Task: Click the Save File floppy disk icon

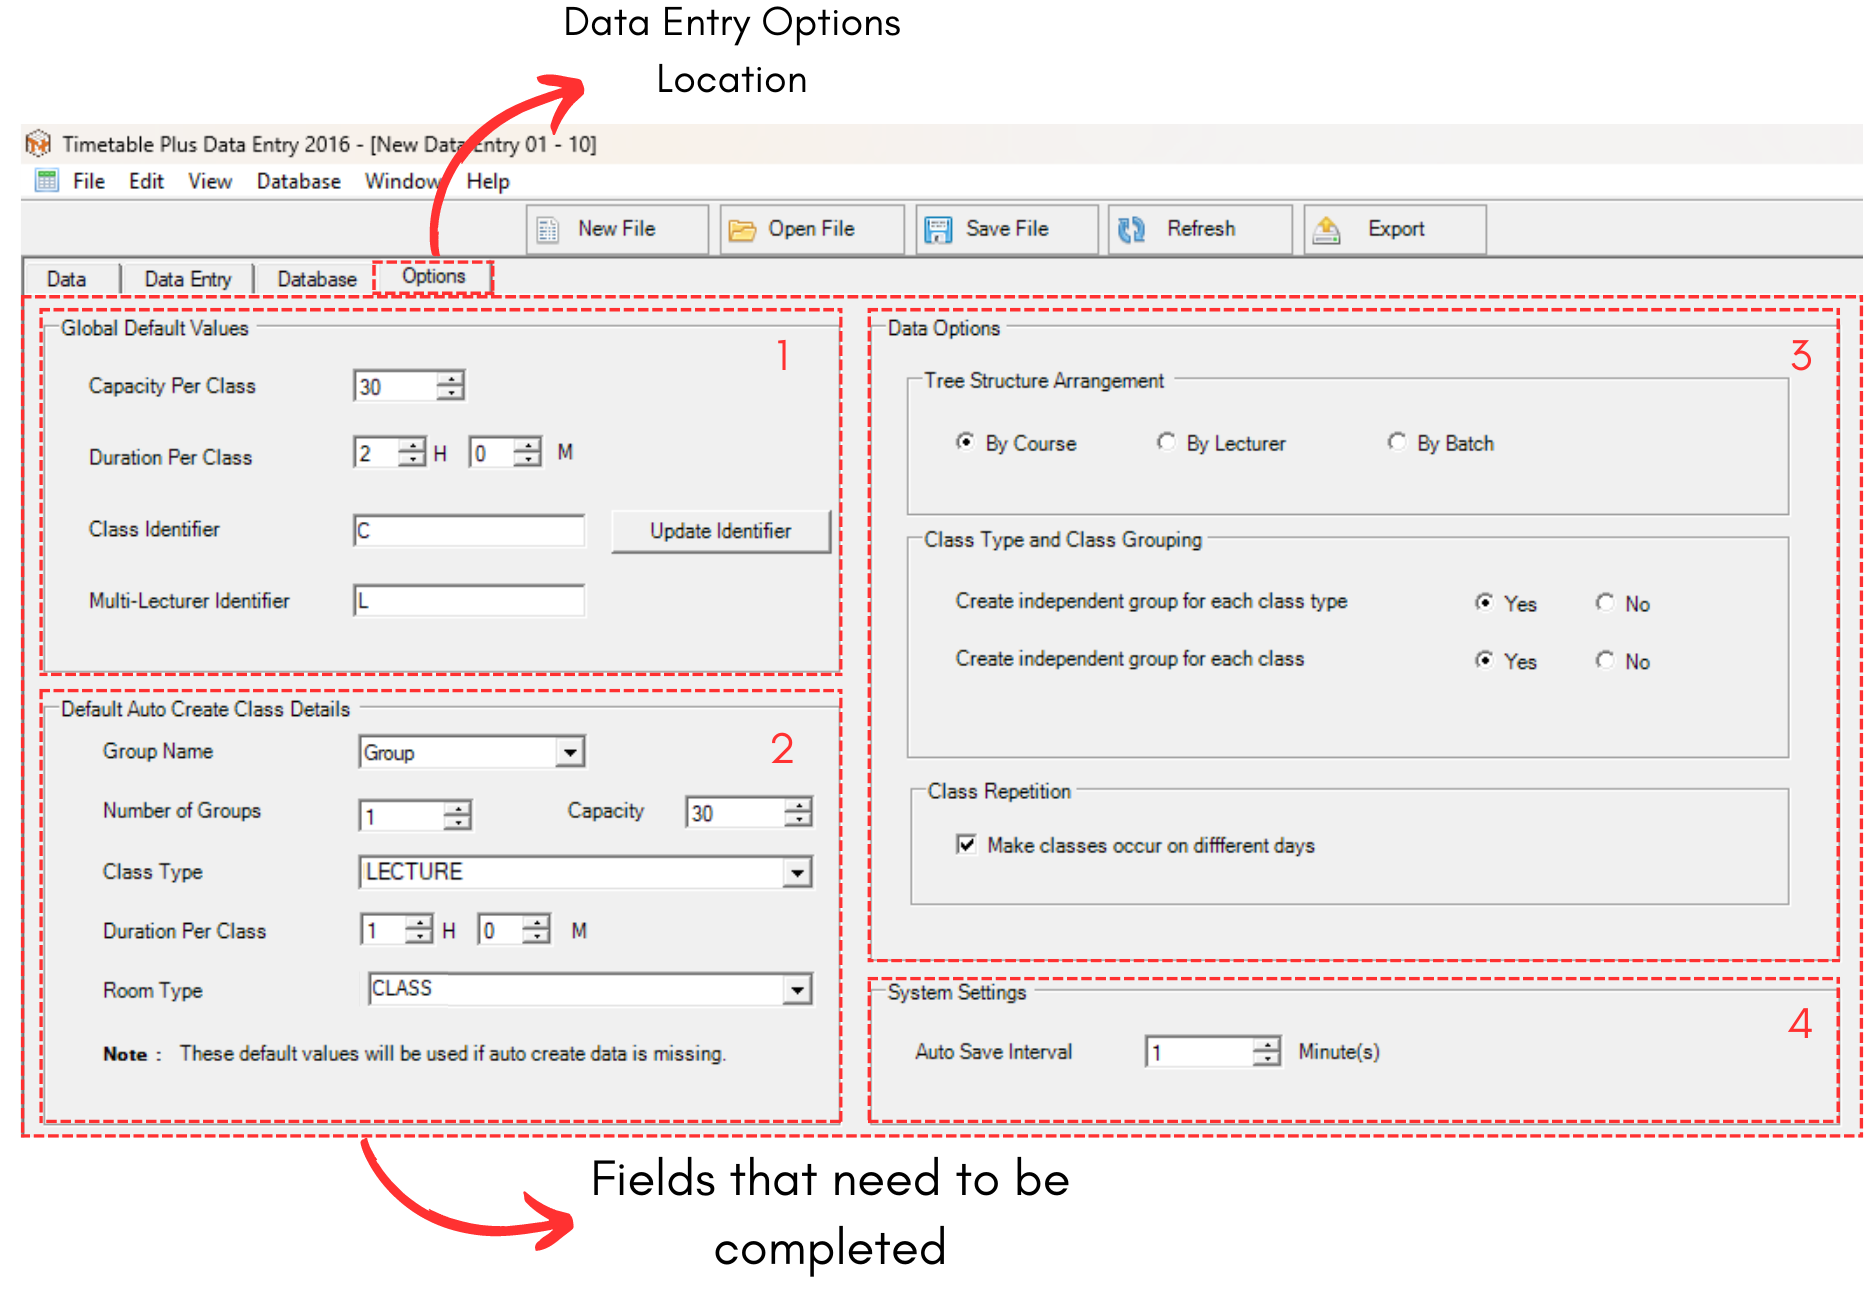Action: pyautogui.click(x=938, y=230)
